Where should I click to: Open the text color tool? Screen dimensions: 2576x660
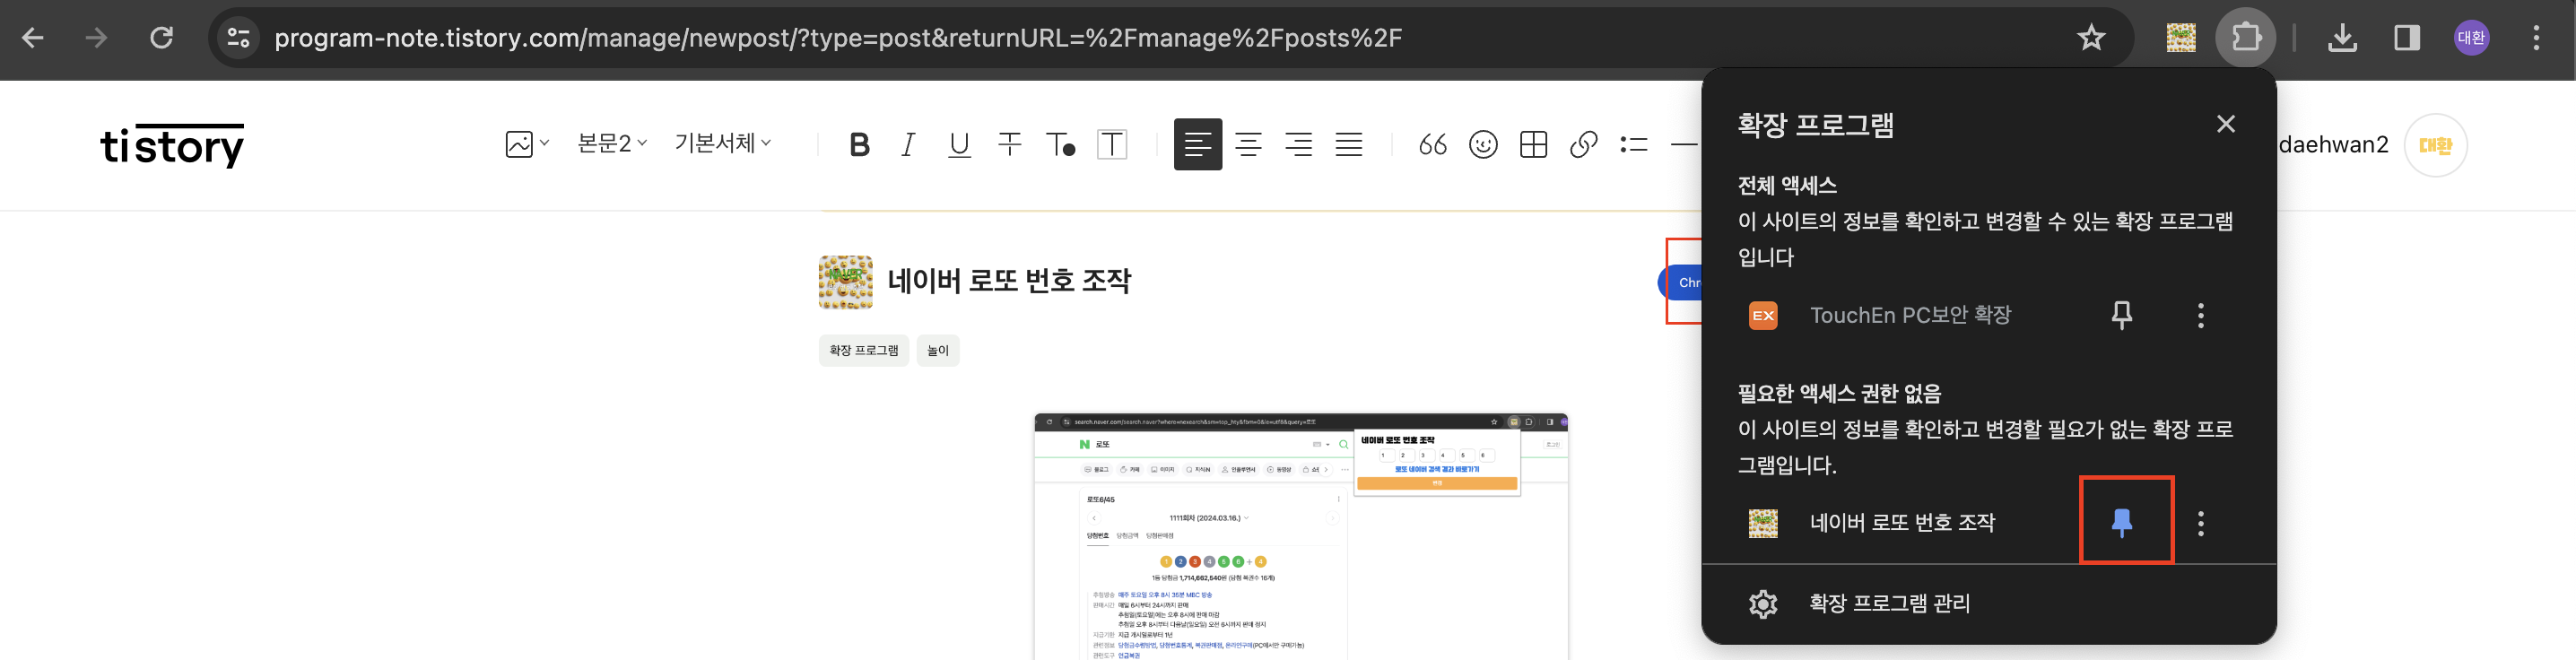tap(1060, 145)
